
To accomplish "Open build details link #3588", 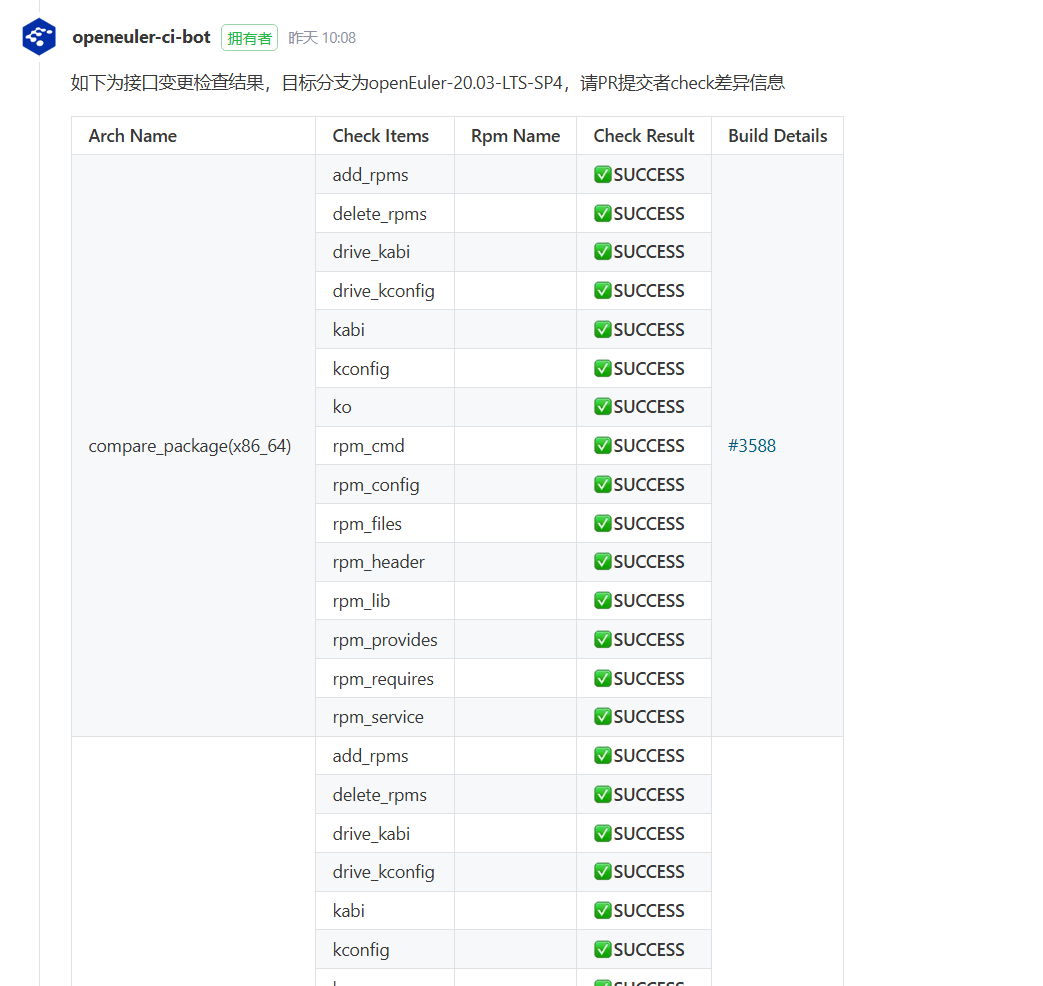I will point(751,446).
